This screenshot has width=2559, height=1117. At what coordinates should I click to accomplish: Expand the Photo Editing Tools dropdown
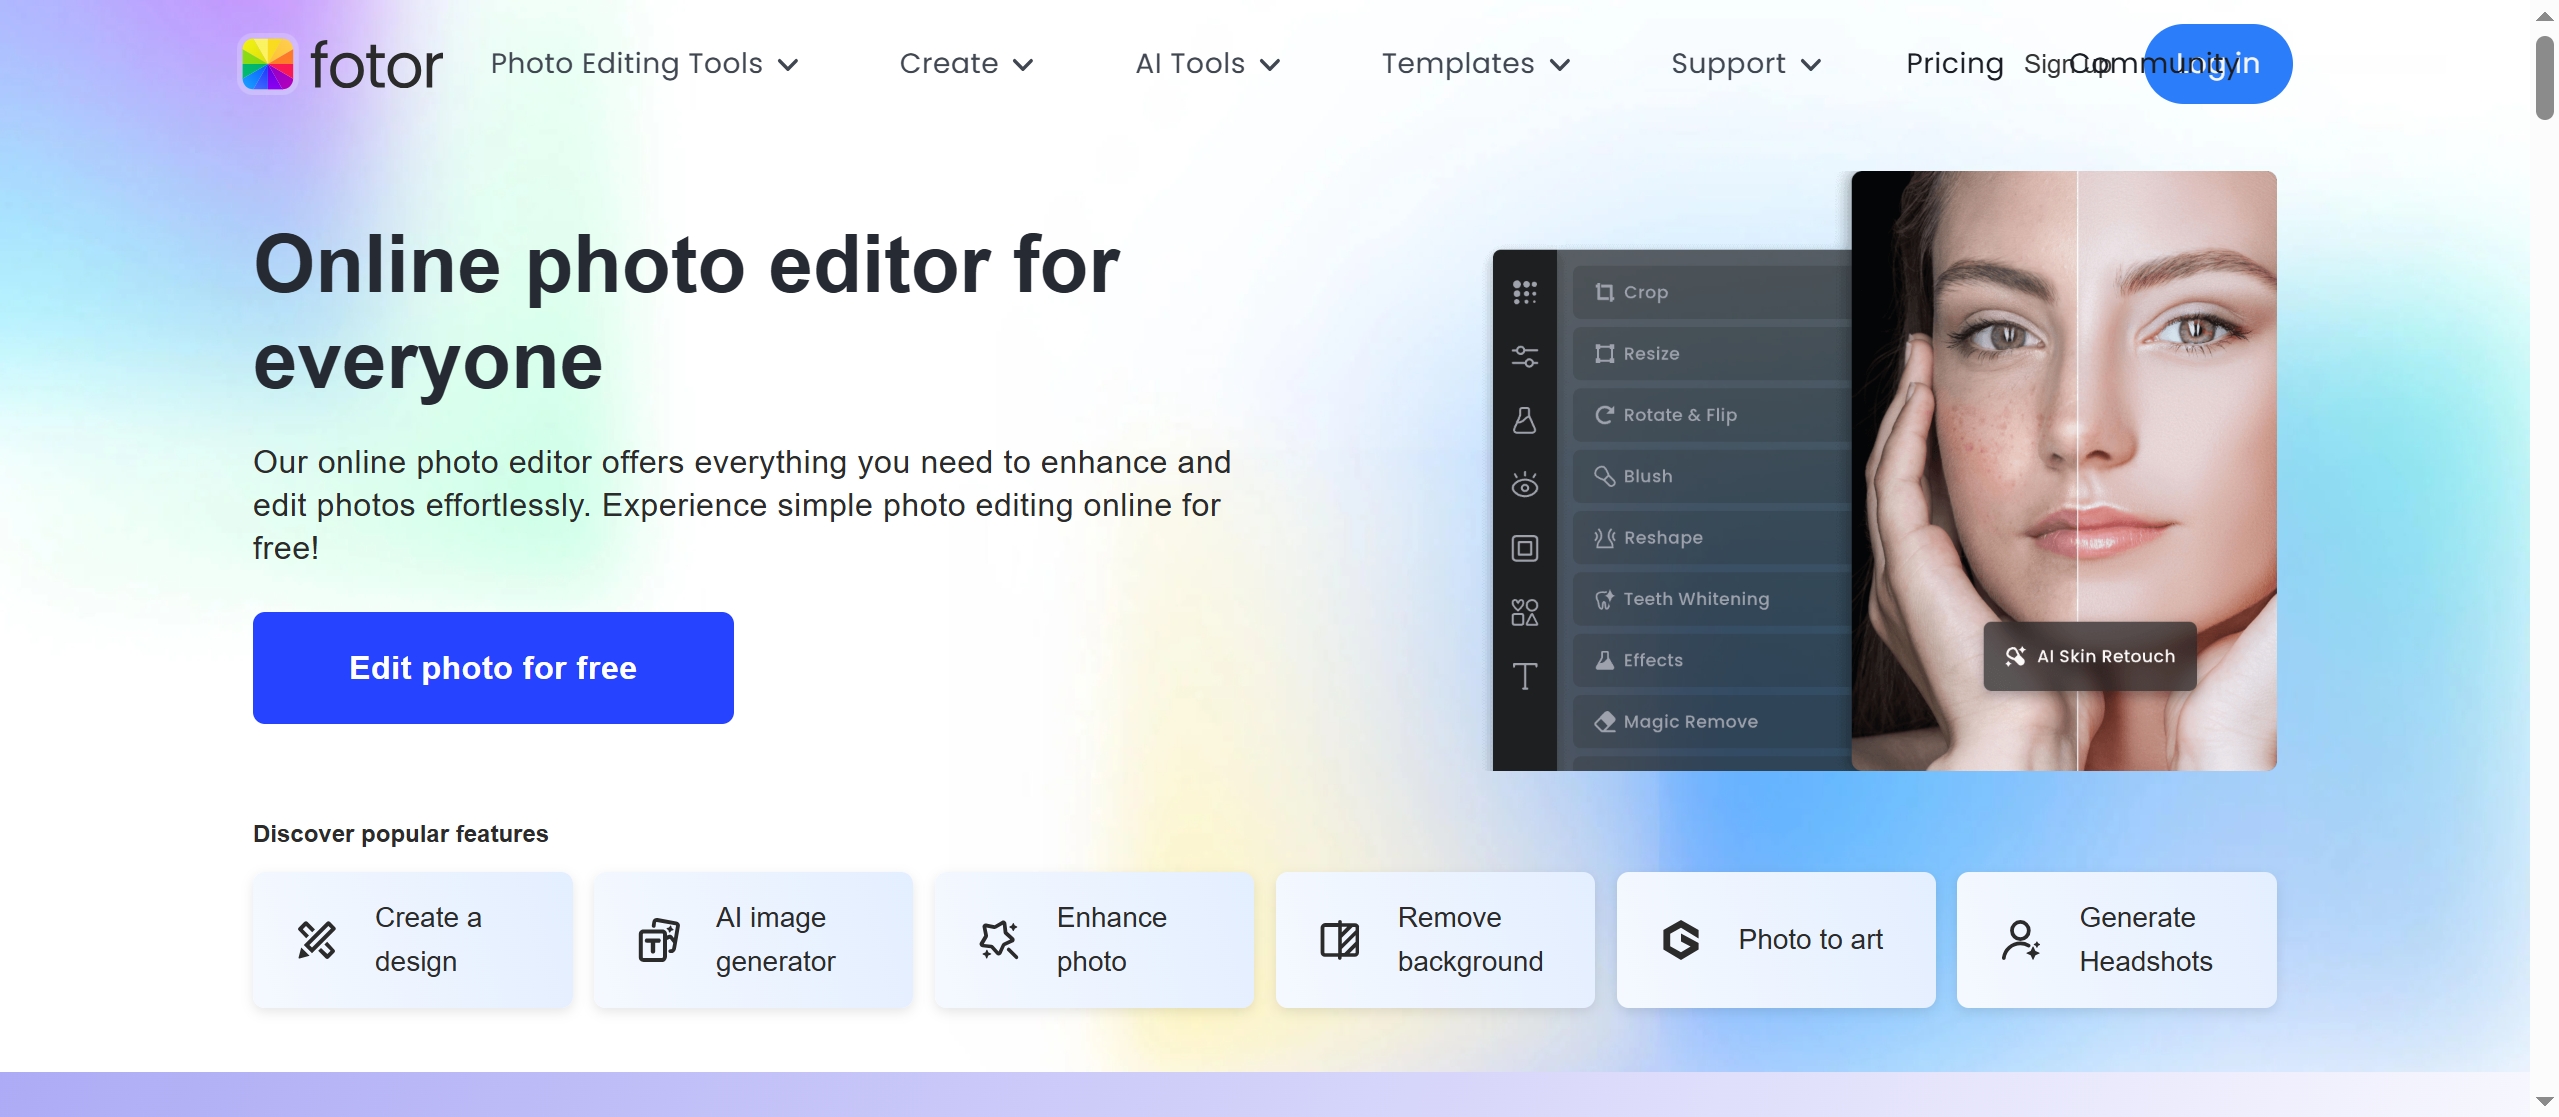click(644, 64)
